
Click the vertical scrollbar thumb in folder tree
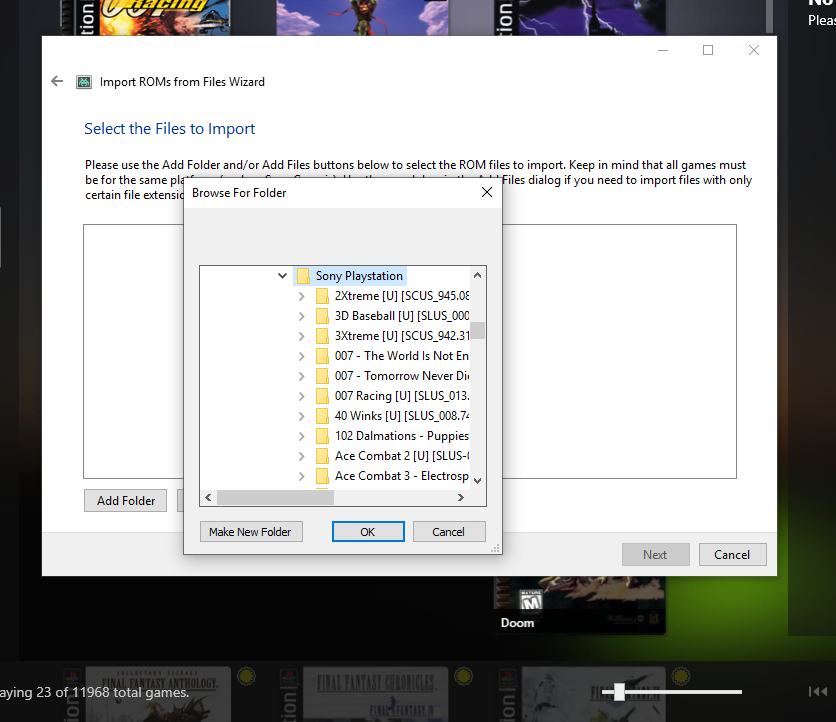coord(478,330)
